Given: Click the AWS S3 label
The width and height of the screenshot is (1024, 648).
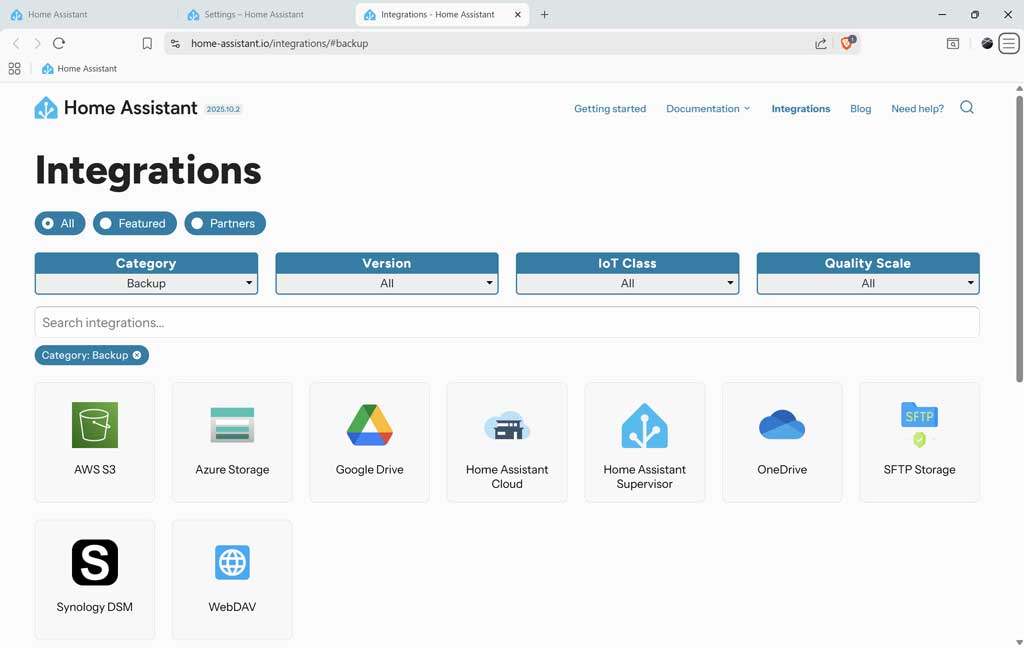Looking at the screenshot, I should [x=95, y=469].
